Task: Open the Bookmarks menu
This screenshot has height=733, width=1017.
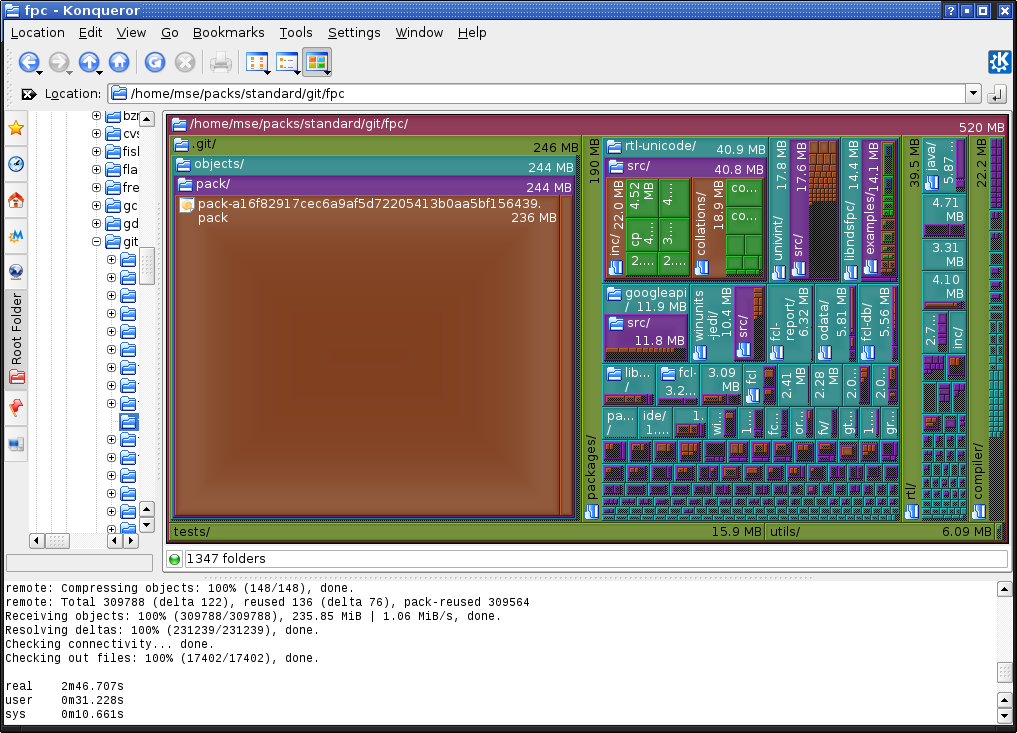Action: [x=228, y=32]
